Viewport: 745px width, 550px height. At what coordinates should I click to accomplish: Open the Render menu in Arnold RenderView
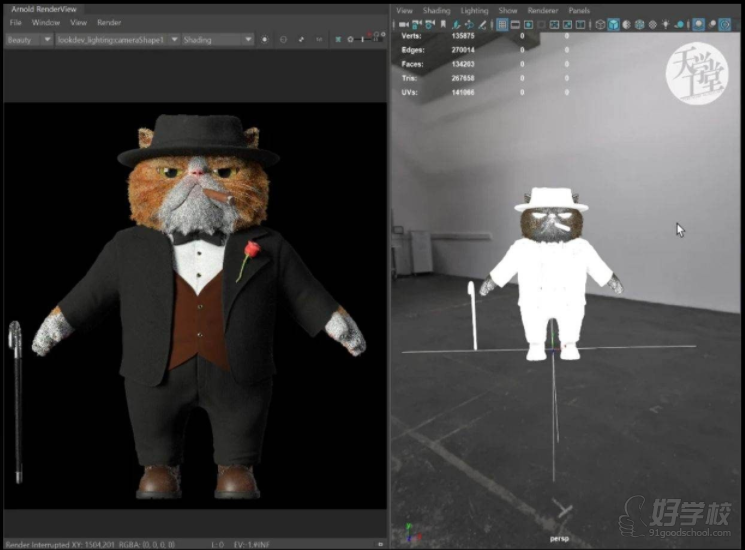pyautogui.click(x=109, y=22)
